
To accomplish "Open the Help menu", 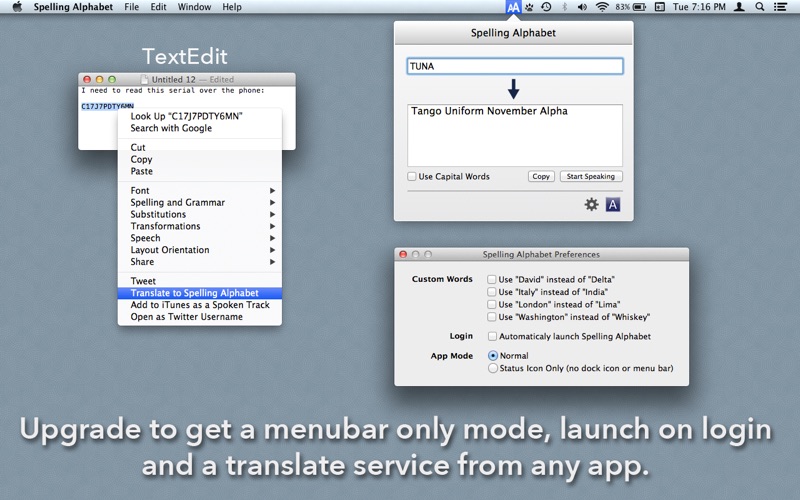I will tap(232, 7).
